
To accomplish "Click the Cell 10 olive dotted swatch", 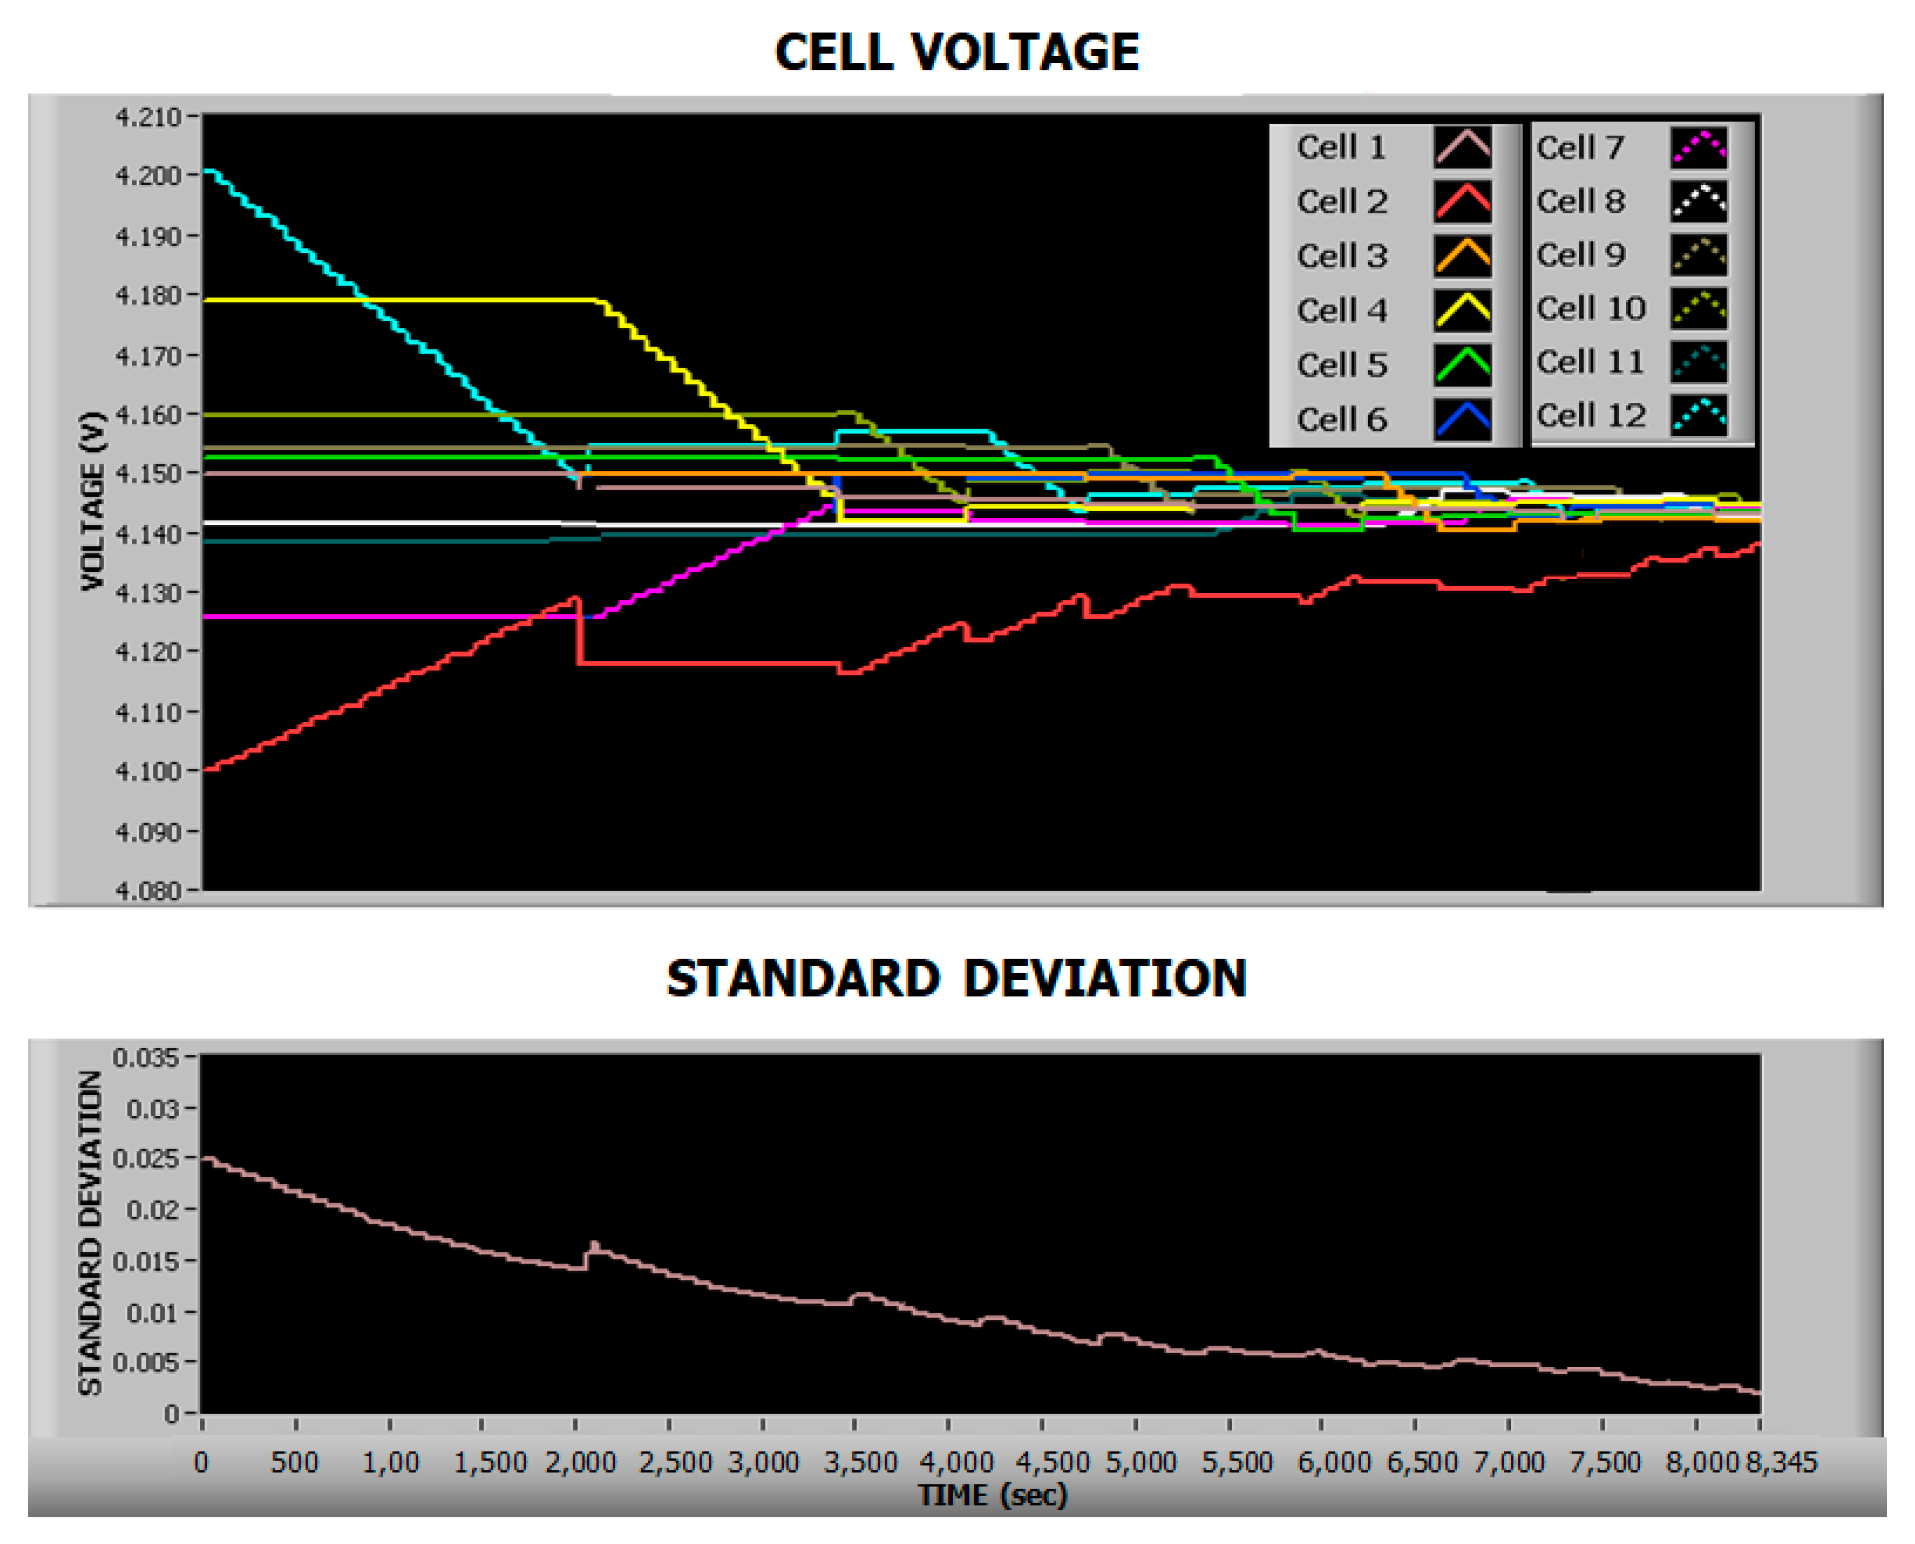I will point(1699,308).
